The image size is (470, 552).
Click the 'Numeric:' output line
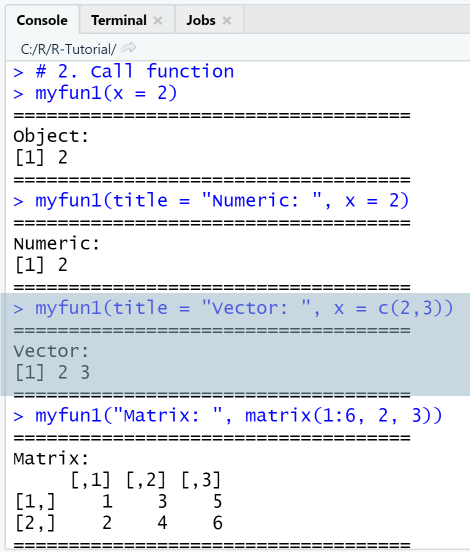[x=57, y=244]
